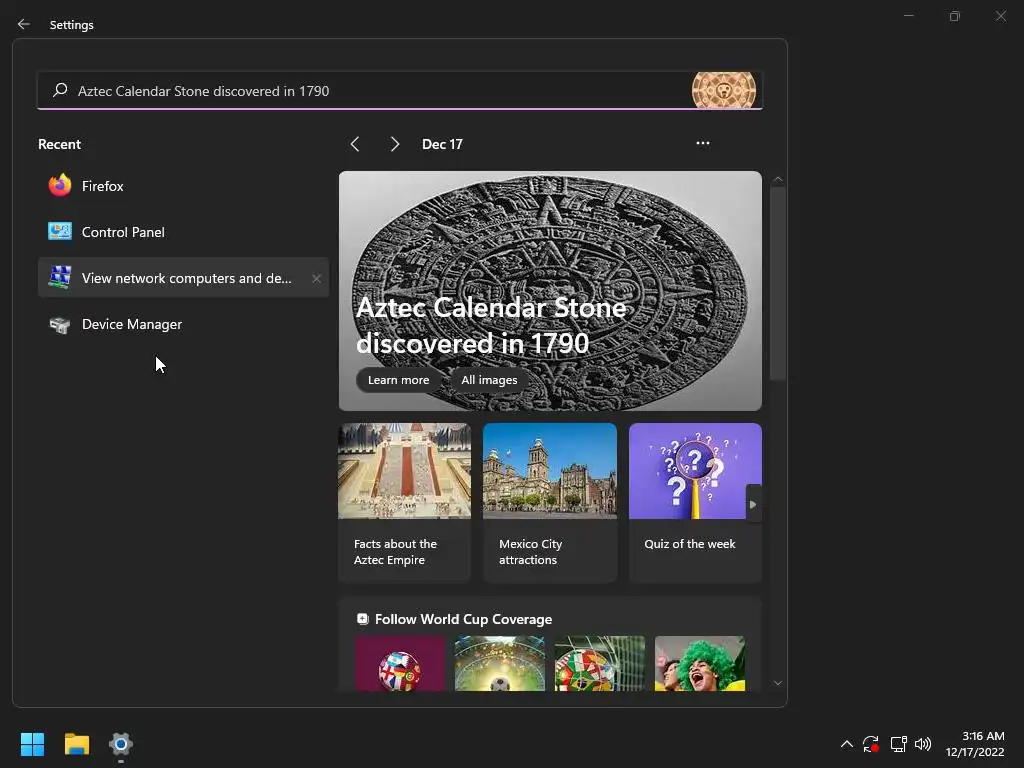Open second World Cup stadium thumbnail
The height and width of the screenshot is (768, 1024).
tap(500, 664)
